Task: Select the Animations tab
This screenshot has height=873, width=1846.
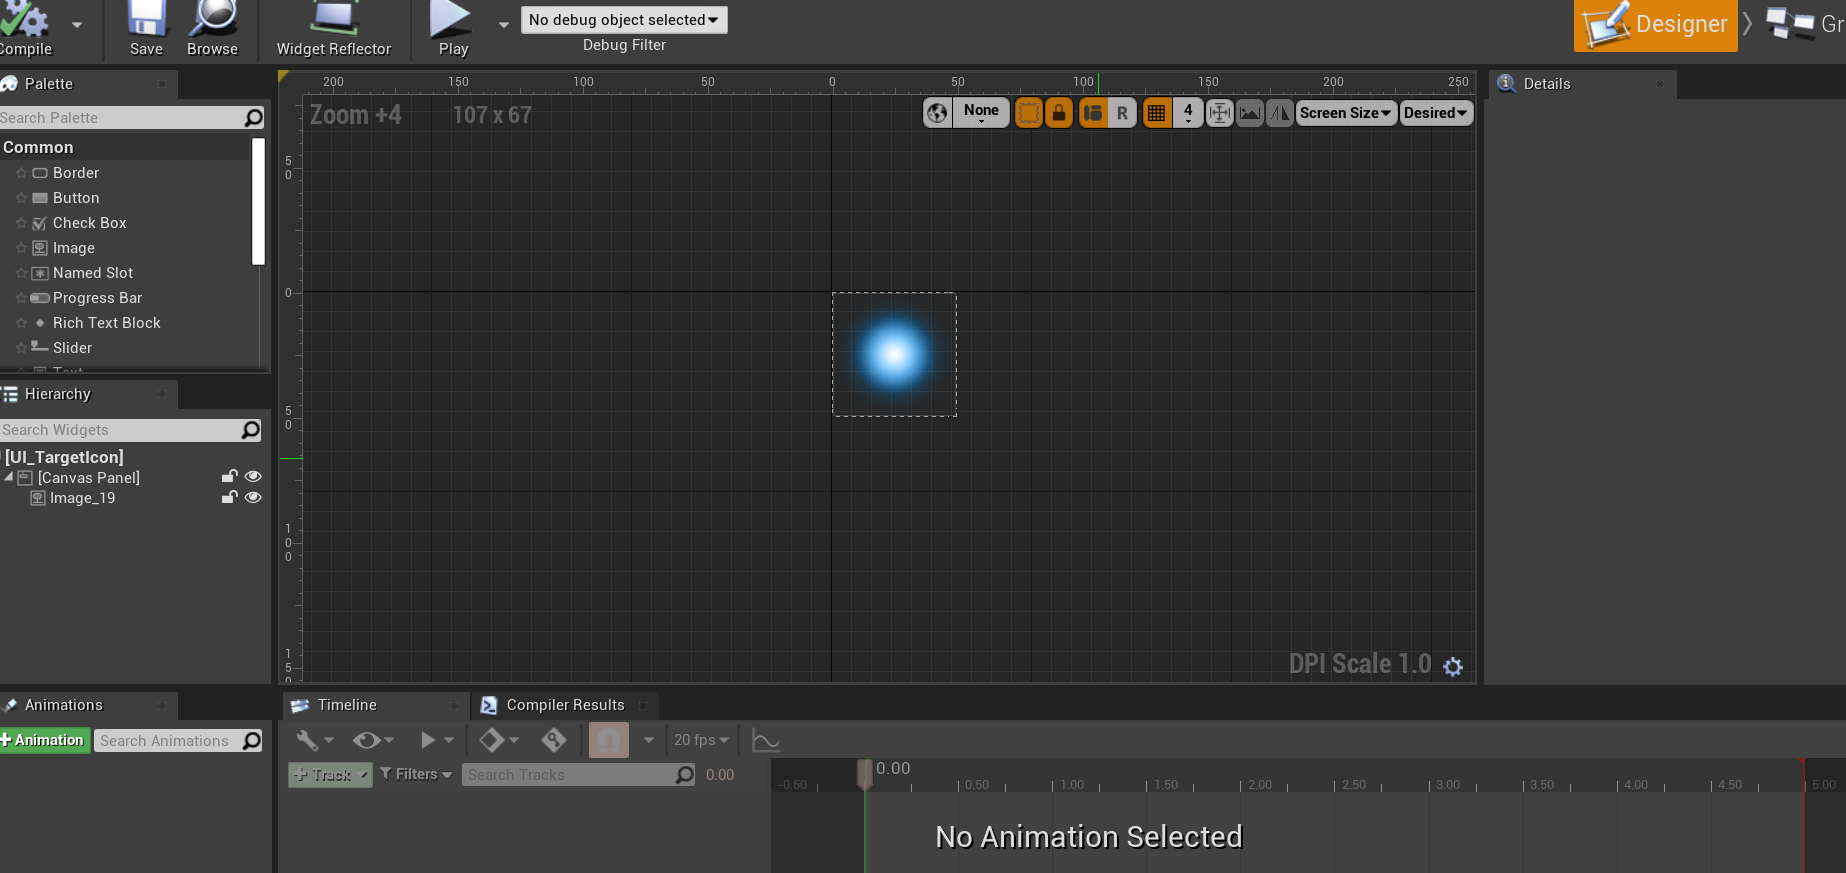Action: tap(63, 705)
